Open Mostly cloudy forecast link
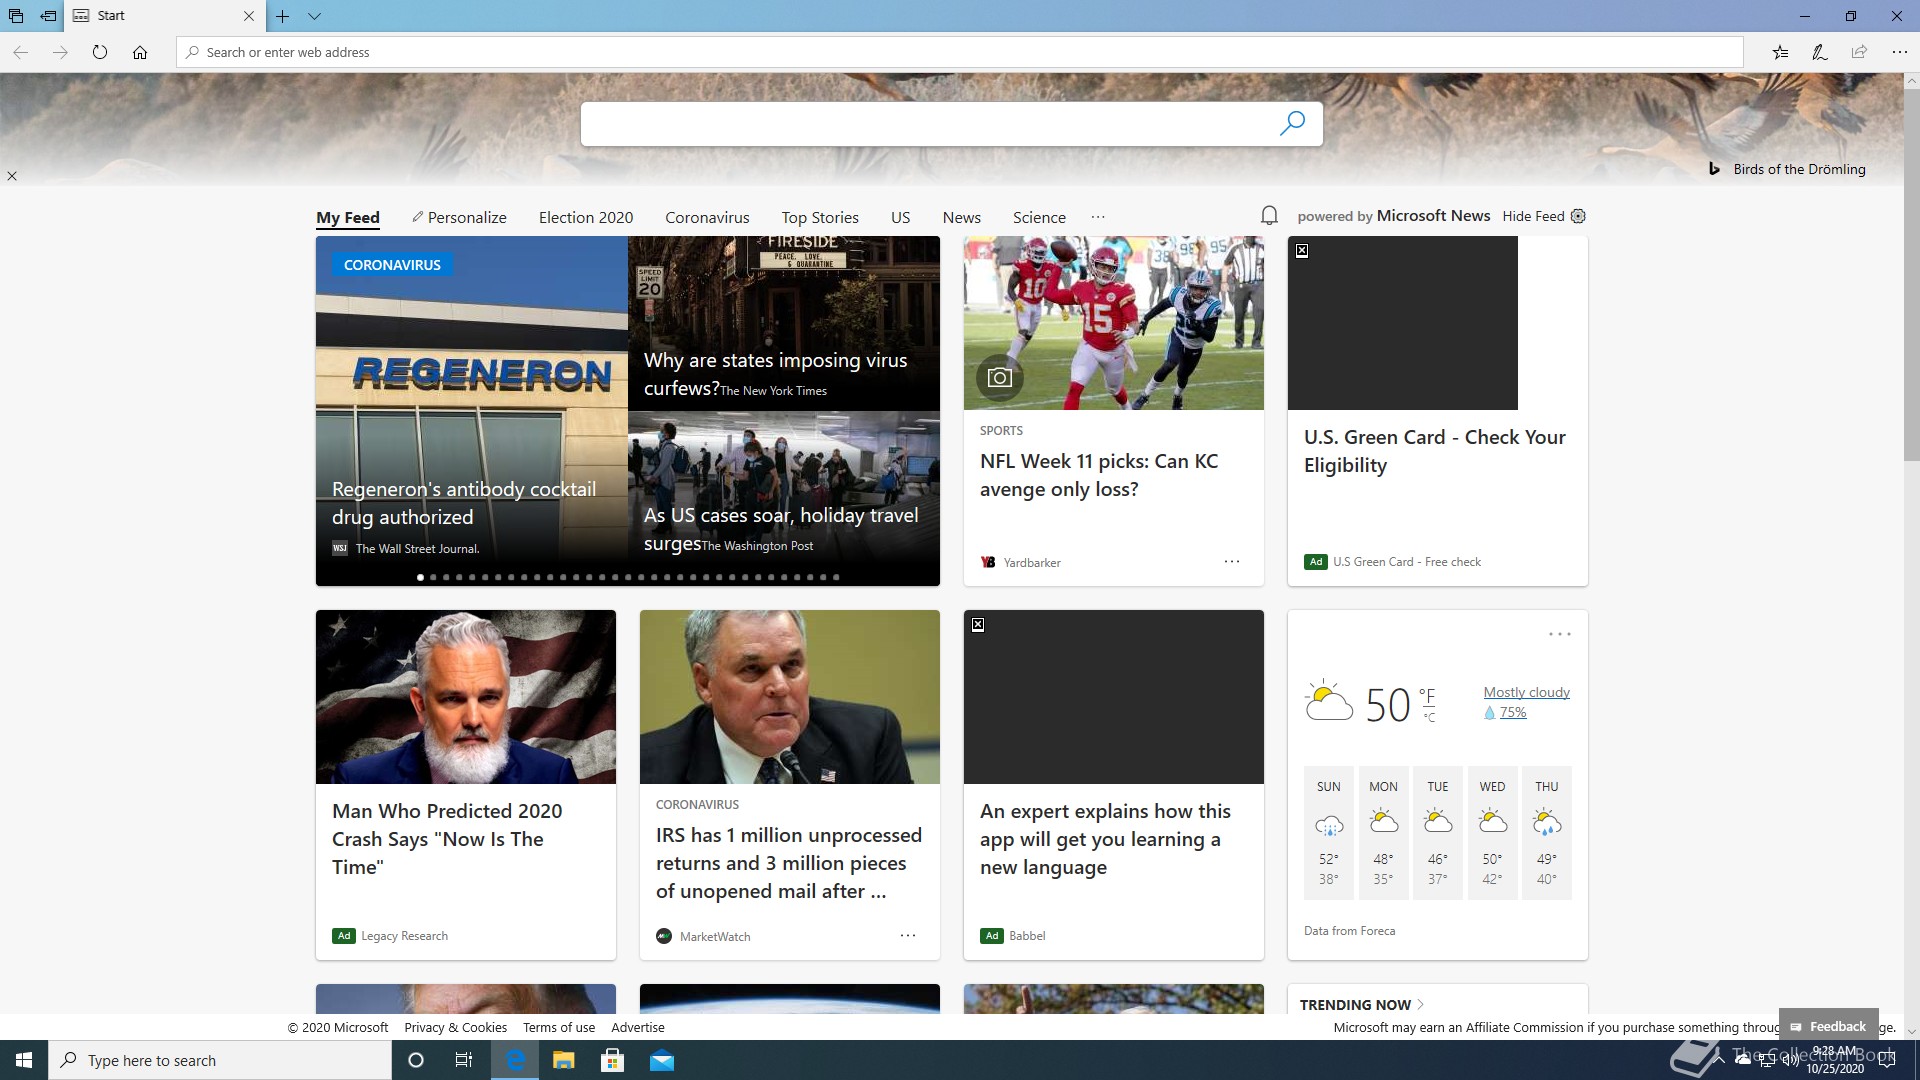This screenshot has width=1920, height=1080. coord(1526,692)
